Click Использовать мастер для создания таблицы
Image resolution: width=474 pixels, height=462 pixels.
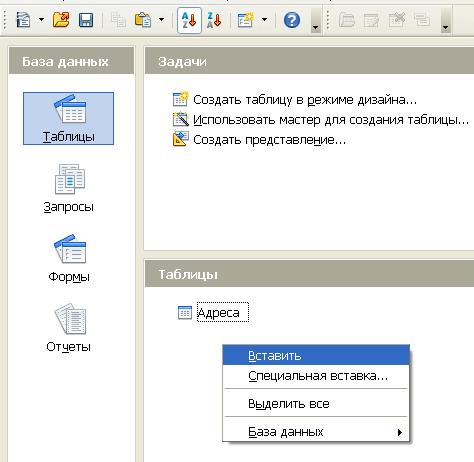point(331,120)
